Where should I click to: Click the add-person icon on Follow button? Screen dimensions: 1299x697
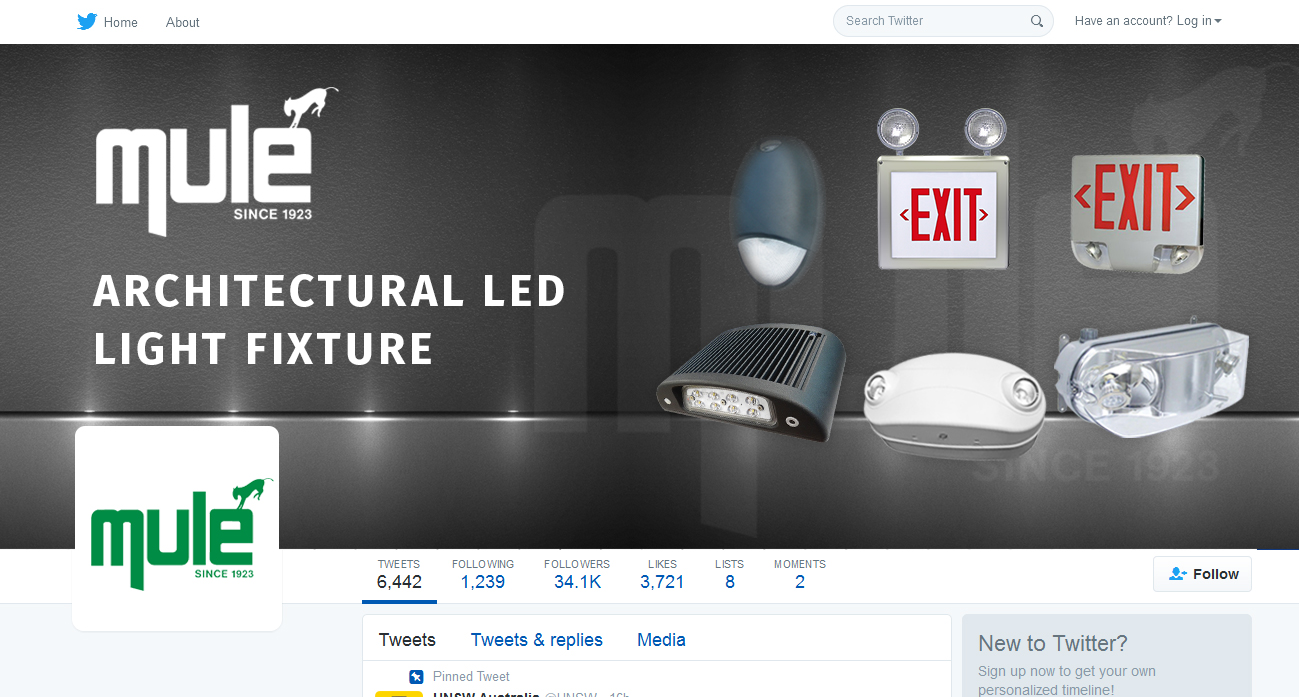[1178, 574]
